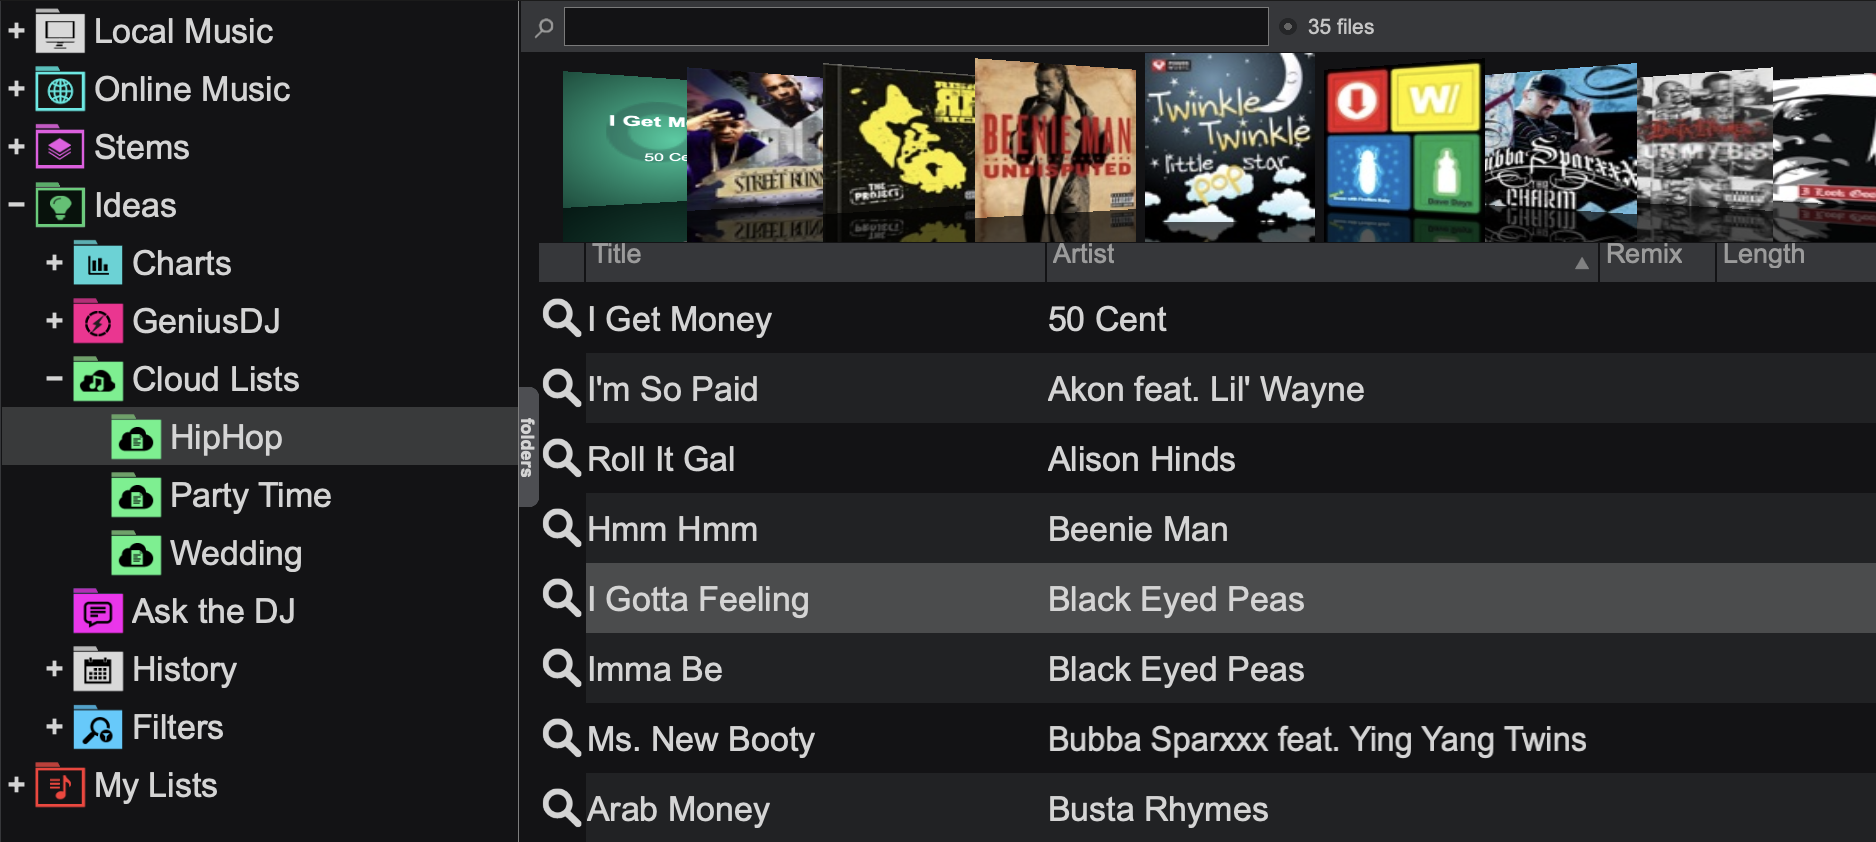1876x842 pixels.
Task: Click the Online Music globe icon
Action: tap(60, 90)
